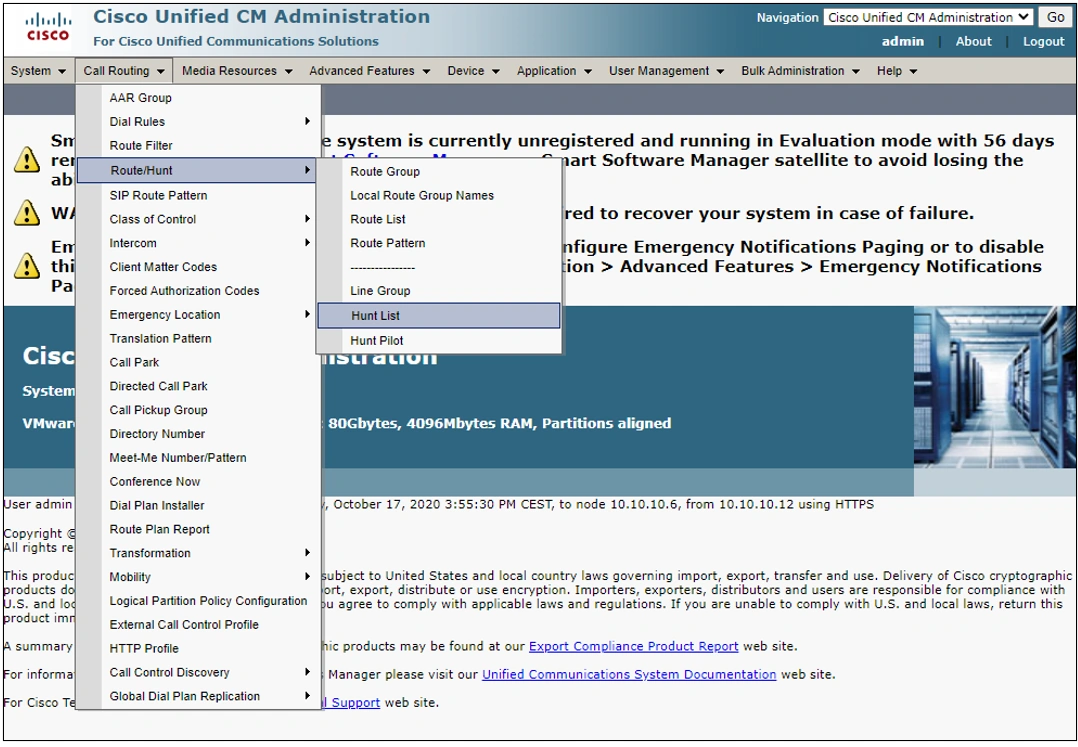The width and height of the screenshot is (1078, 747).
Task: Select Forced Authorization Codes entry
Action: tap(197, 291)
